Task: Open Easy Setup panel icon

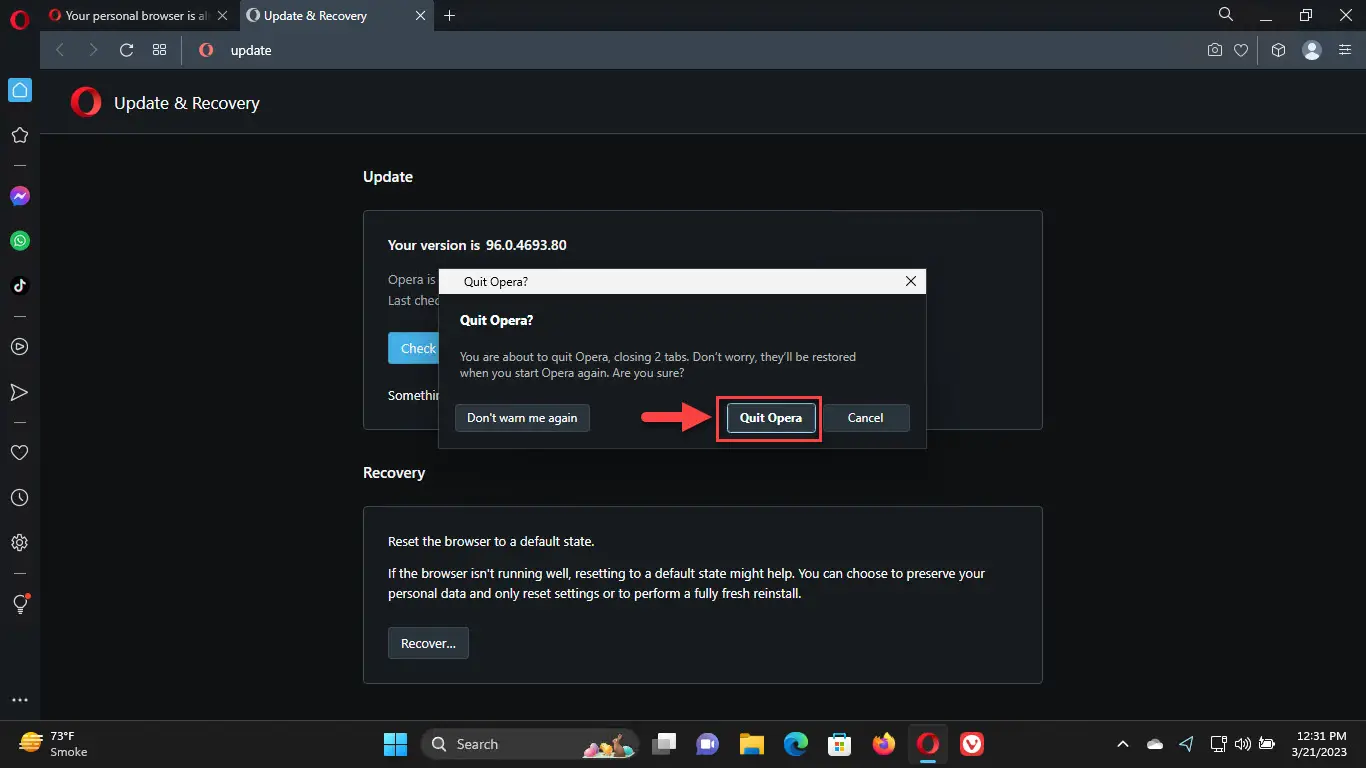Action: (1344, 50)
